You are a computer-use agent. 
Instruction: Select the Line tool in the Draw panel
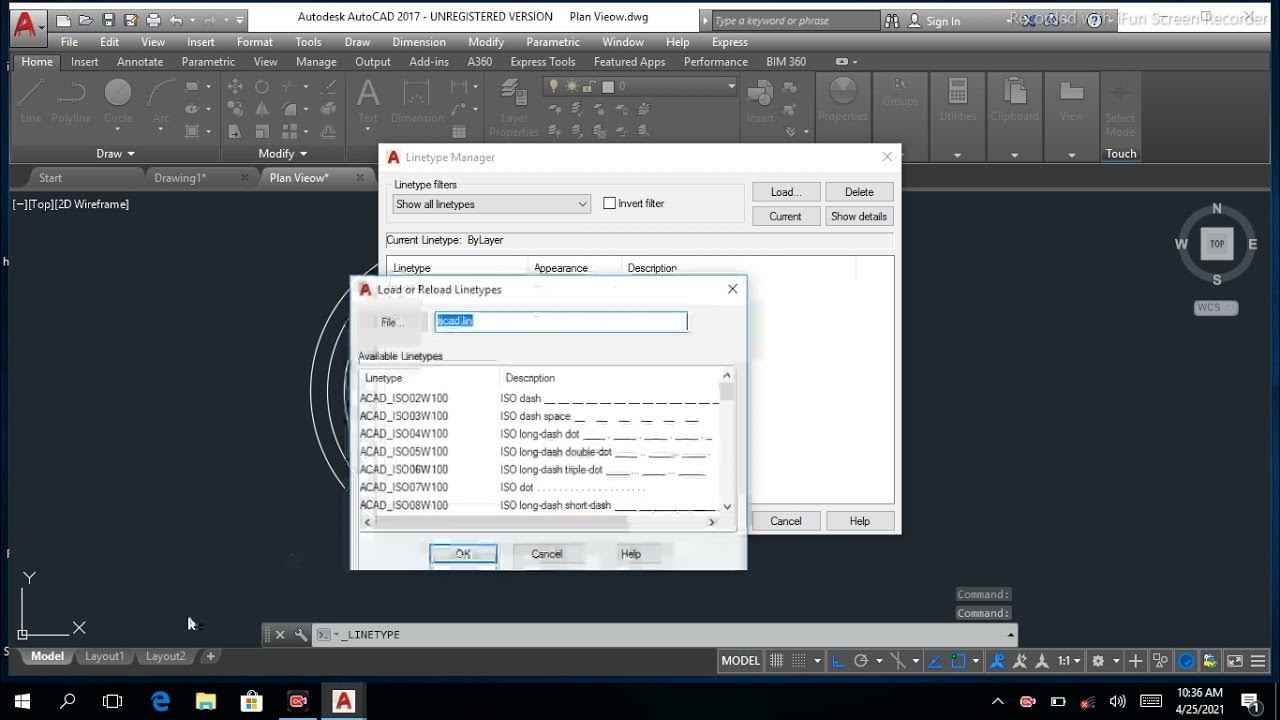pos(31,101)
